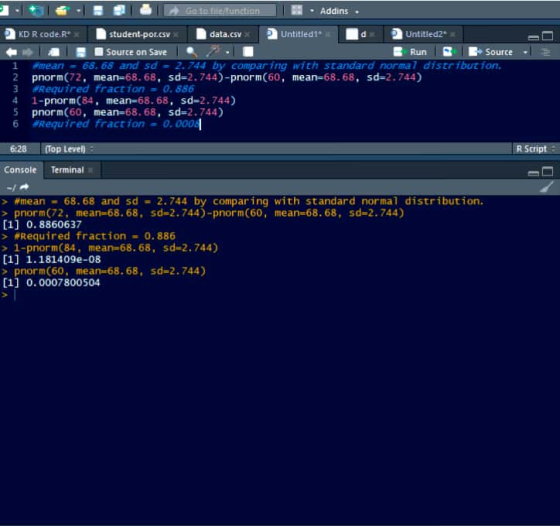Click console output 0.8860637
The image size is (560, 526).
click(x=54, y=225)
